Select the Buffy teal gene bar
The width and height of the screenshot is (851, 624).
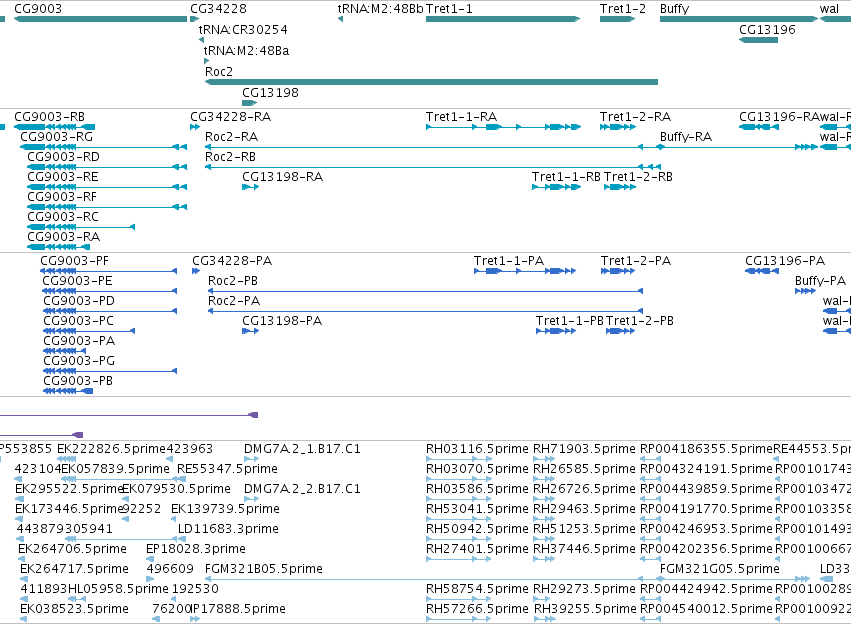[739, 19]
